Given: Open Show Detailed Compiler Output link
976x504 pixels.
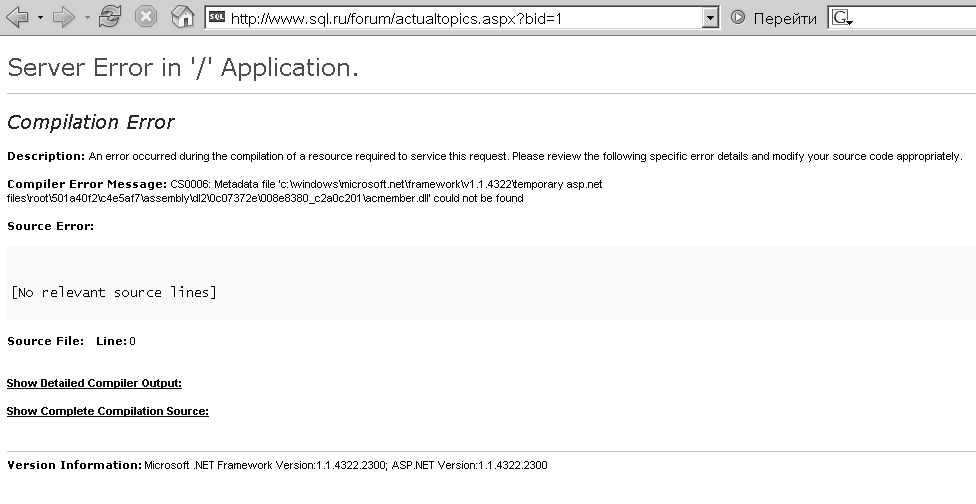Looking at the screenshot, I should (94, 383).
